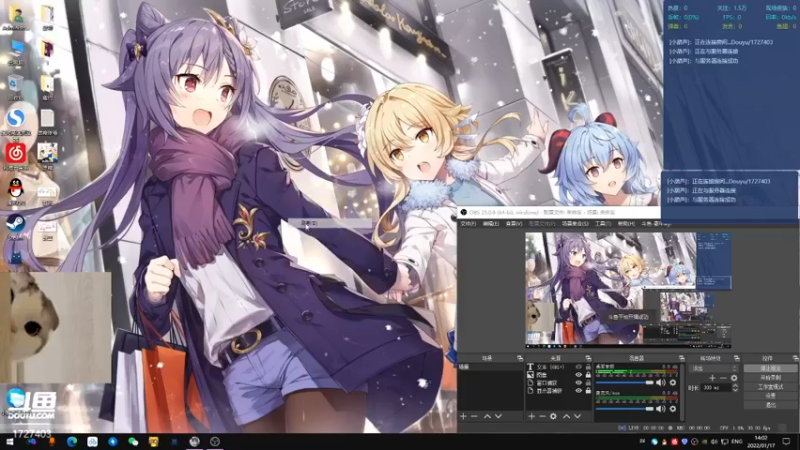This screenshot has height=450, width=800.
Task: Open the scene transition type dropdown
Action: pos(714,368)
